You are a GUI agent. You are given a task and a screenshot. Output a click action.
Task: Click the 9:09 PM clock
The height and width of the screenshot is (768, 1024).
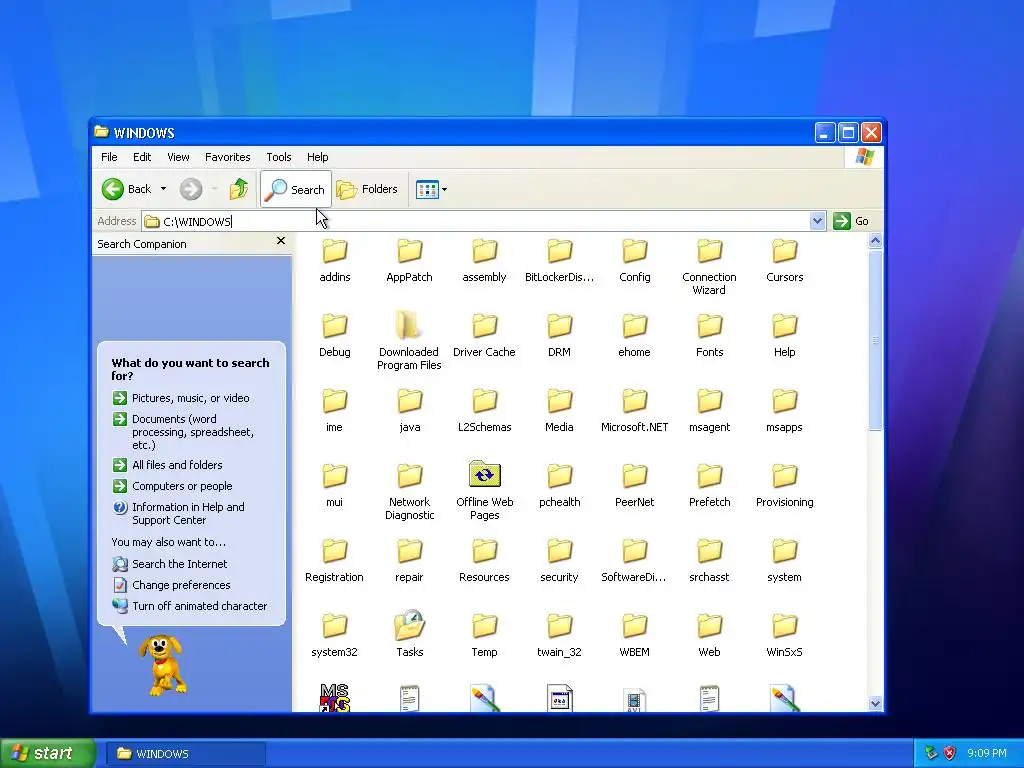click(987, 753)
